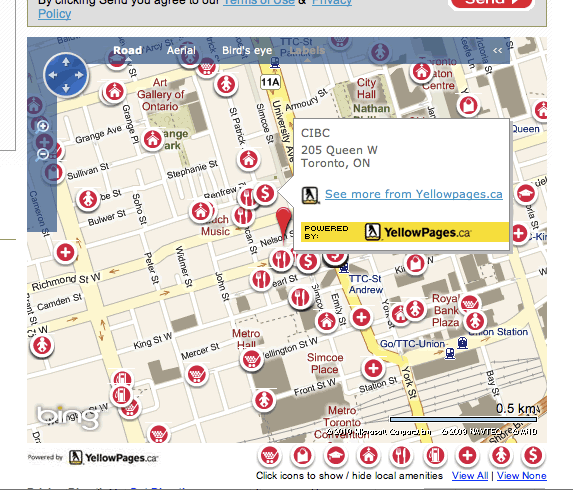
Task: Toggle grocery cart amenities in the legend
Action: point(270,456)
